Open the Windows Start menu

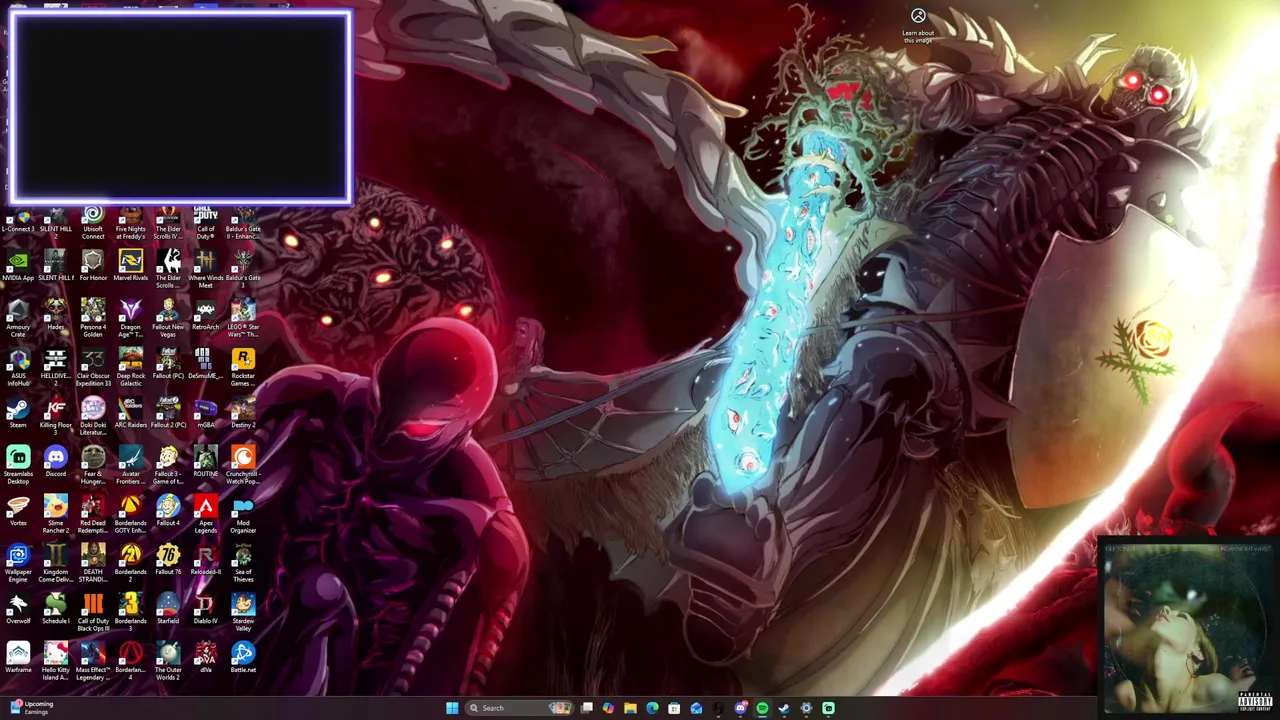click(x=452, y=708)
